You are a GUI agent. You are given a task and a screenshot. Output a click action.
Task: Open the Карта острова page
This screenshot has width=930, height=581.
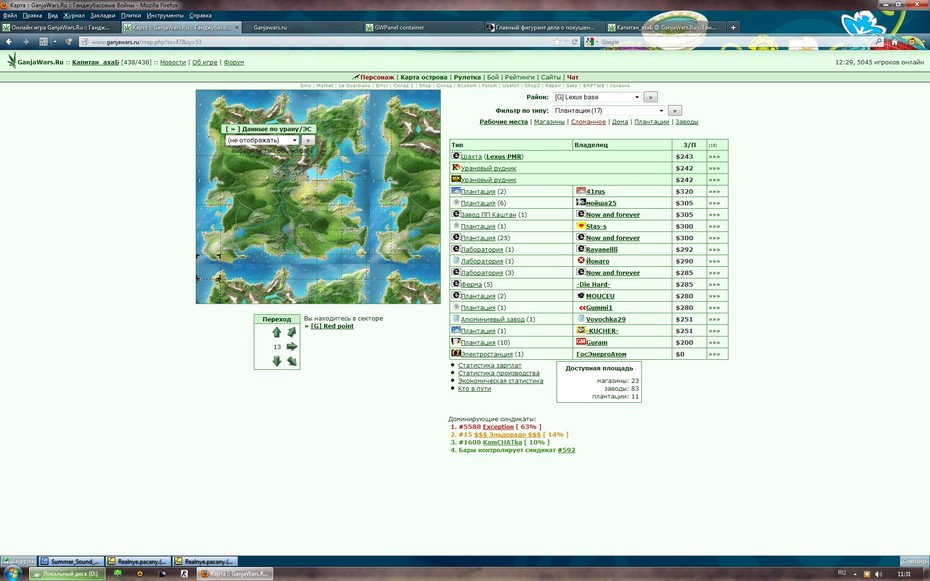[x=423, y=77]
